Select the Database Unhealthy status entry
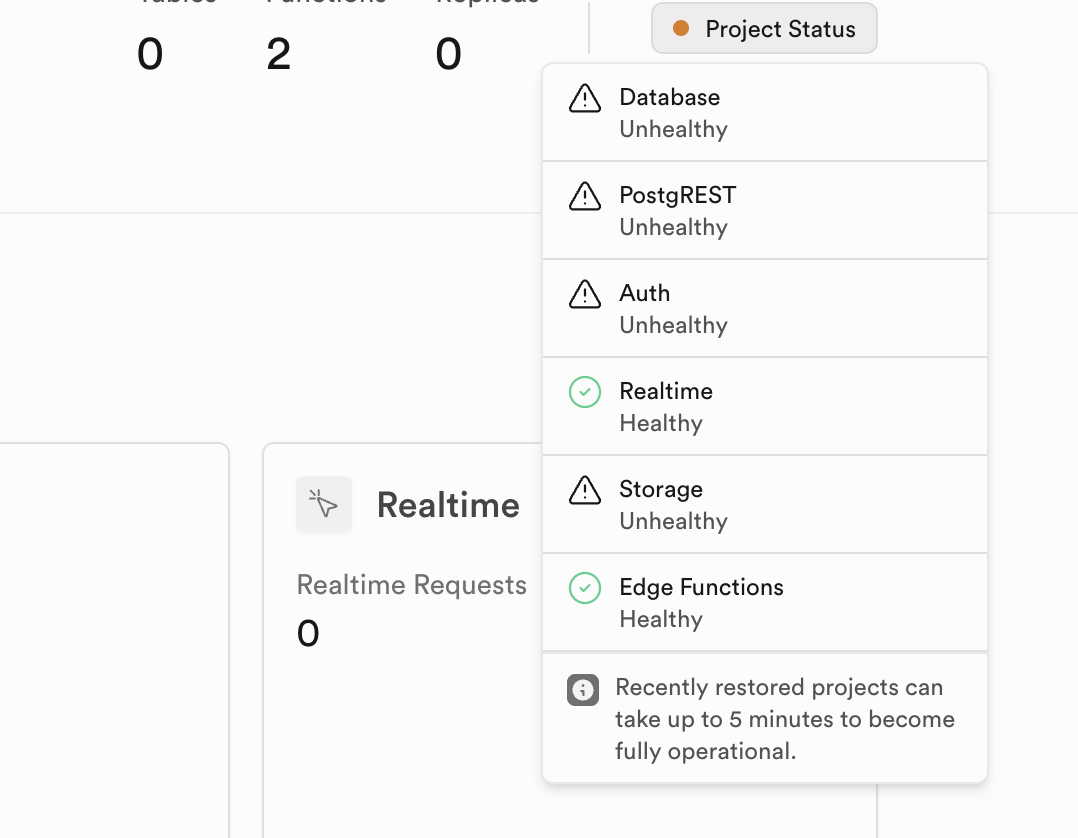Image resolution: width=1078 pixels, height=838 pixels. 764,112
